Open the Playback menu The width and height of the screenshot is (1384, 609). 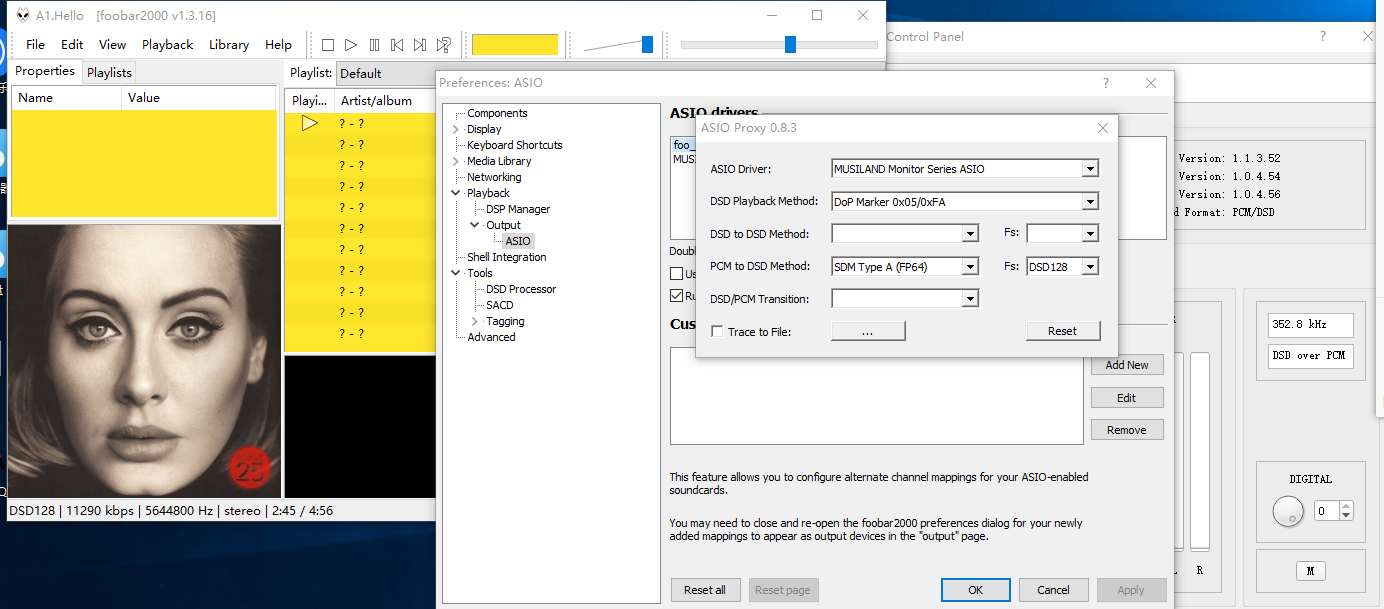pos(167,45)
